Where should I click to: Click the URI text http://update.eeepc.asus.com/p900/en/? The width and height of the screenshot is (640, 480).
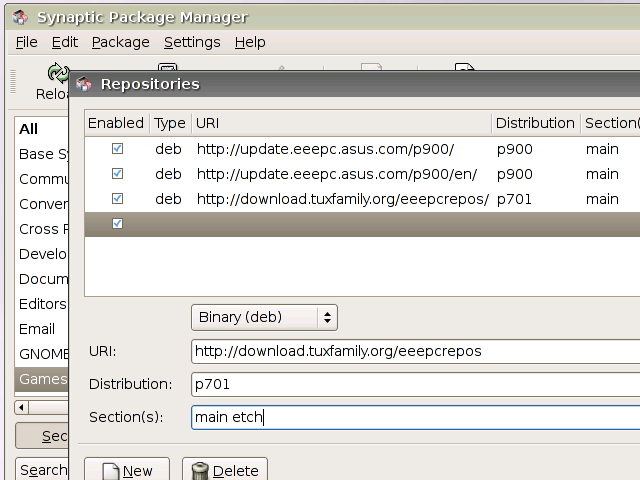pos(337,174)
